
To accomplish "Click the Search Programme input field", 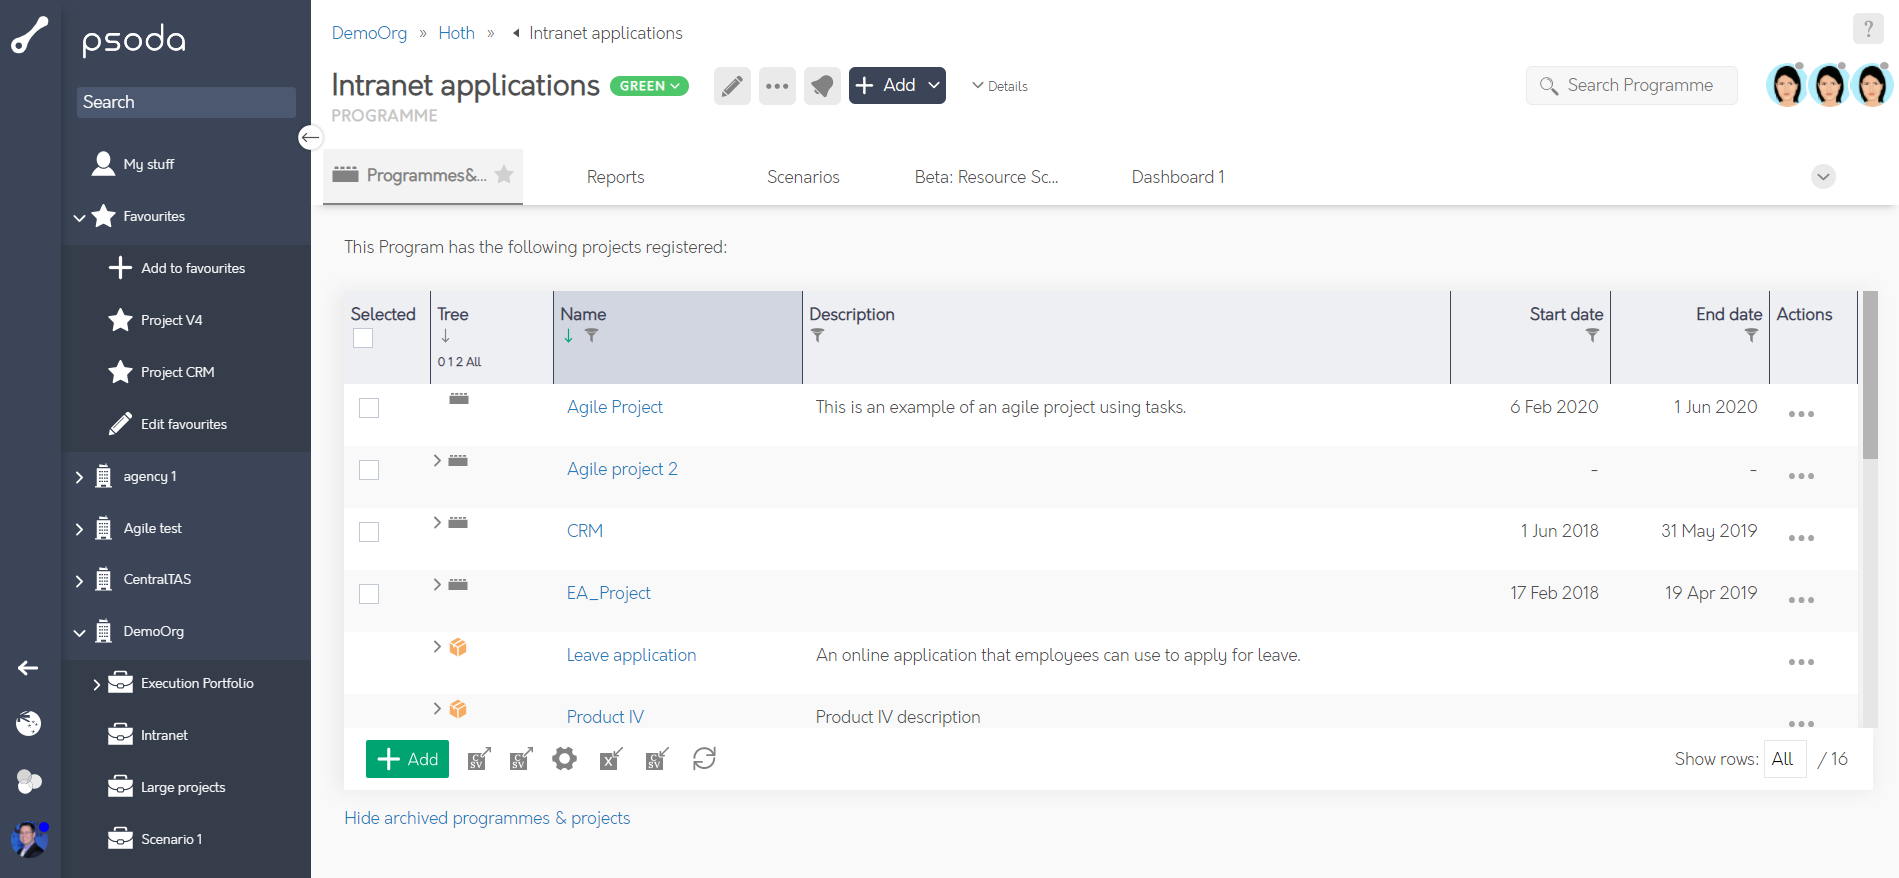I will (1640, 86).
